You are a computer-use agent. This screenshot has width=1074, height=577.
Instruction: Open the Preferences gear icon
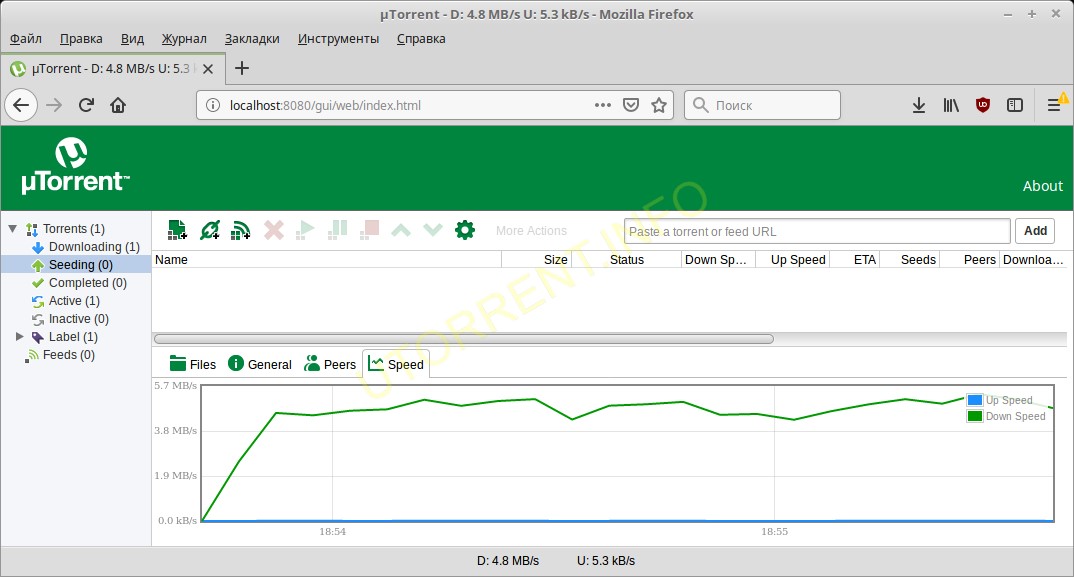[465, 230]
